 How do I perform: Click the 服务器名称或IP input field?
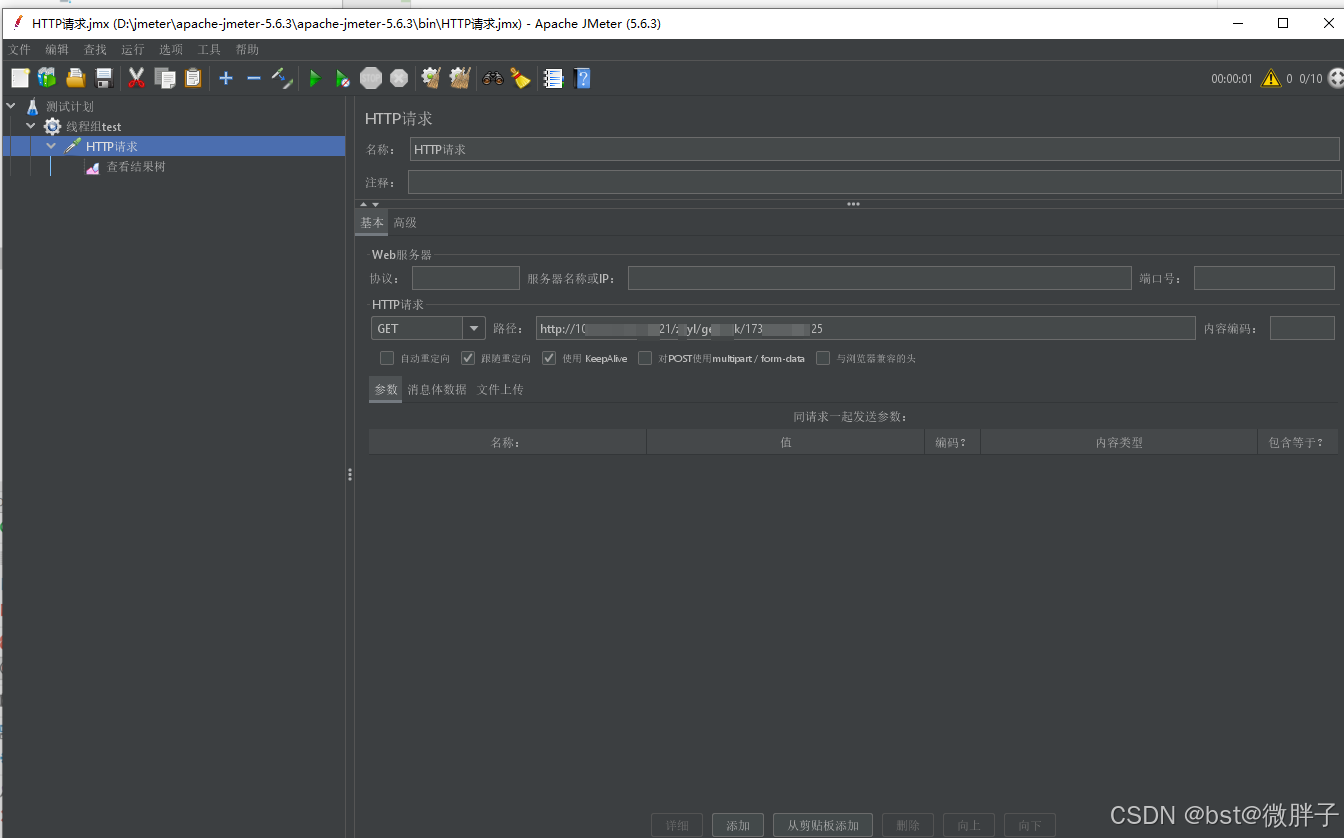[x=880, y=278]
